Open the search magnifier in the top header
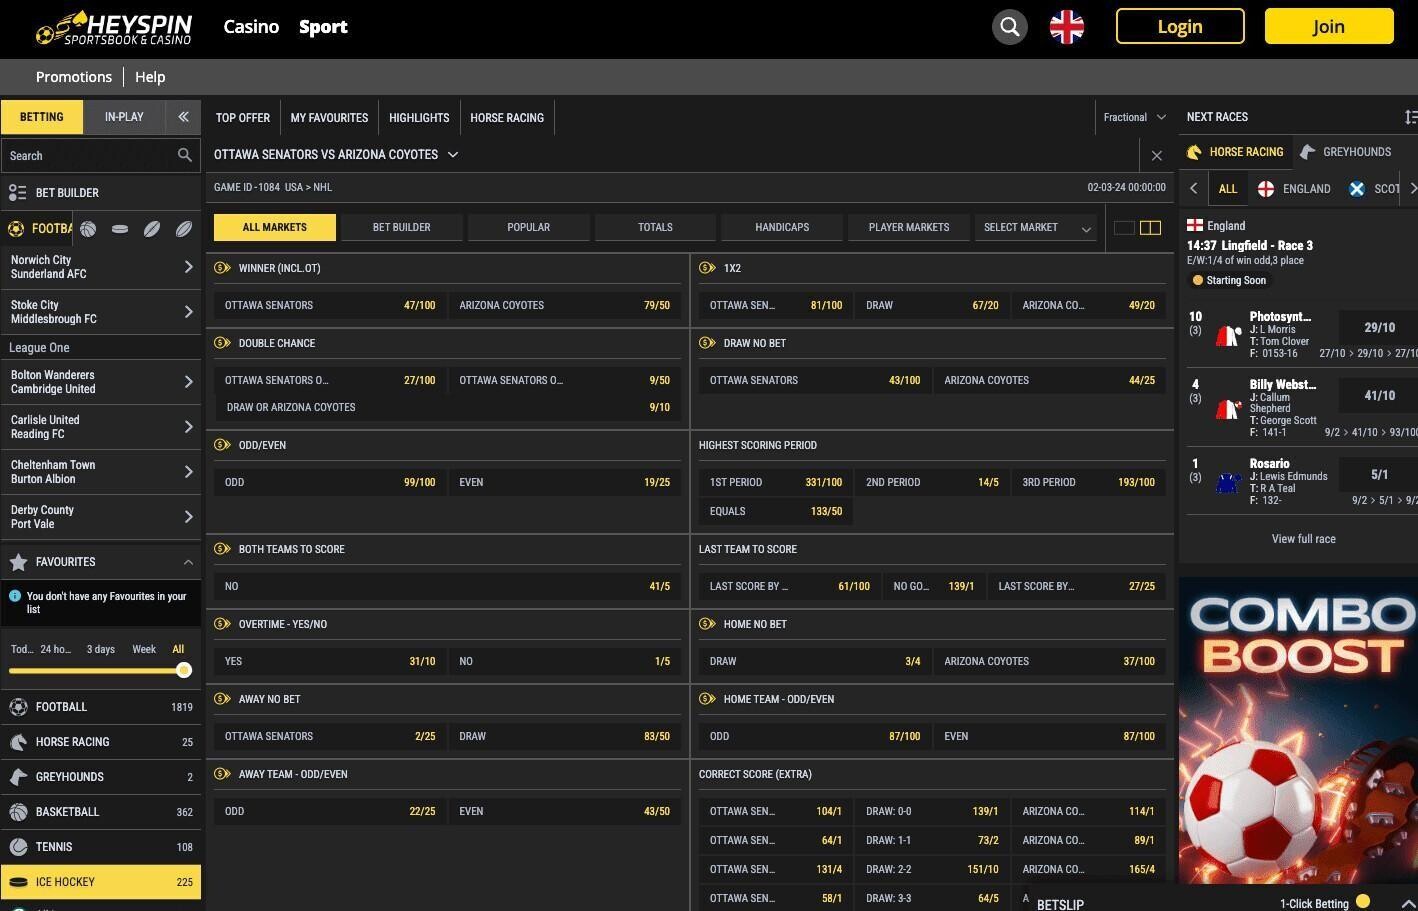Viewport: 1418px width, 911px height. click(x=1010, y=27)
